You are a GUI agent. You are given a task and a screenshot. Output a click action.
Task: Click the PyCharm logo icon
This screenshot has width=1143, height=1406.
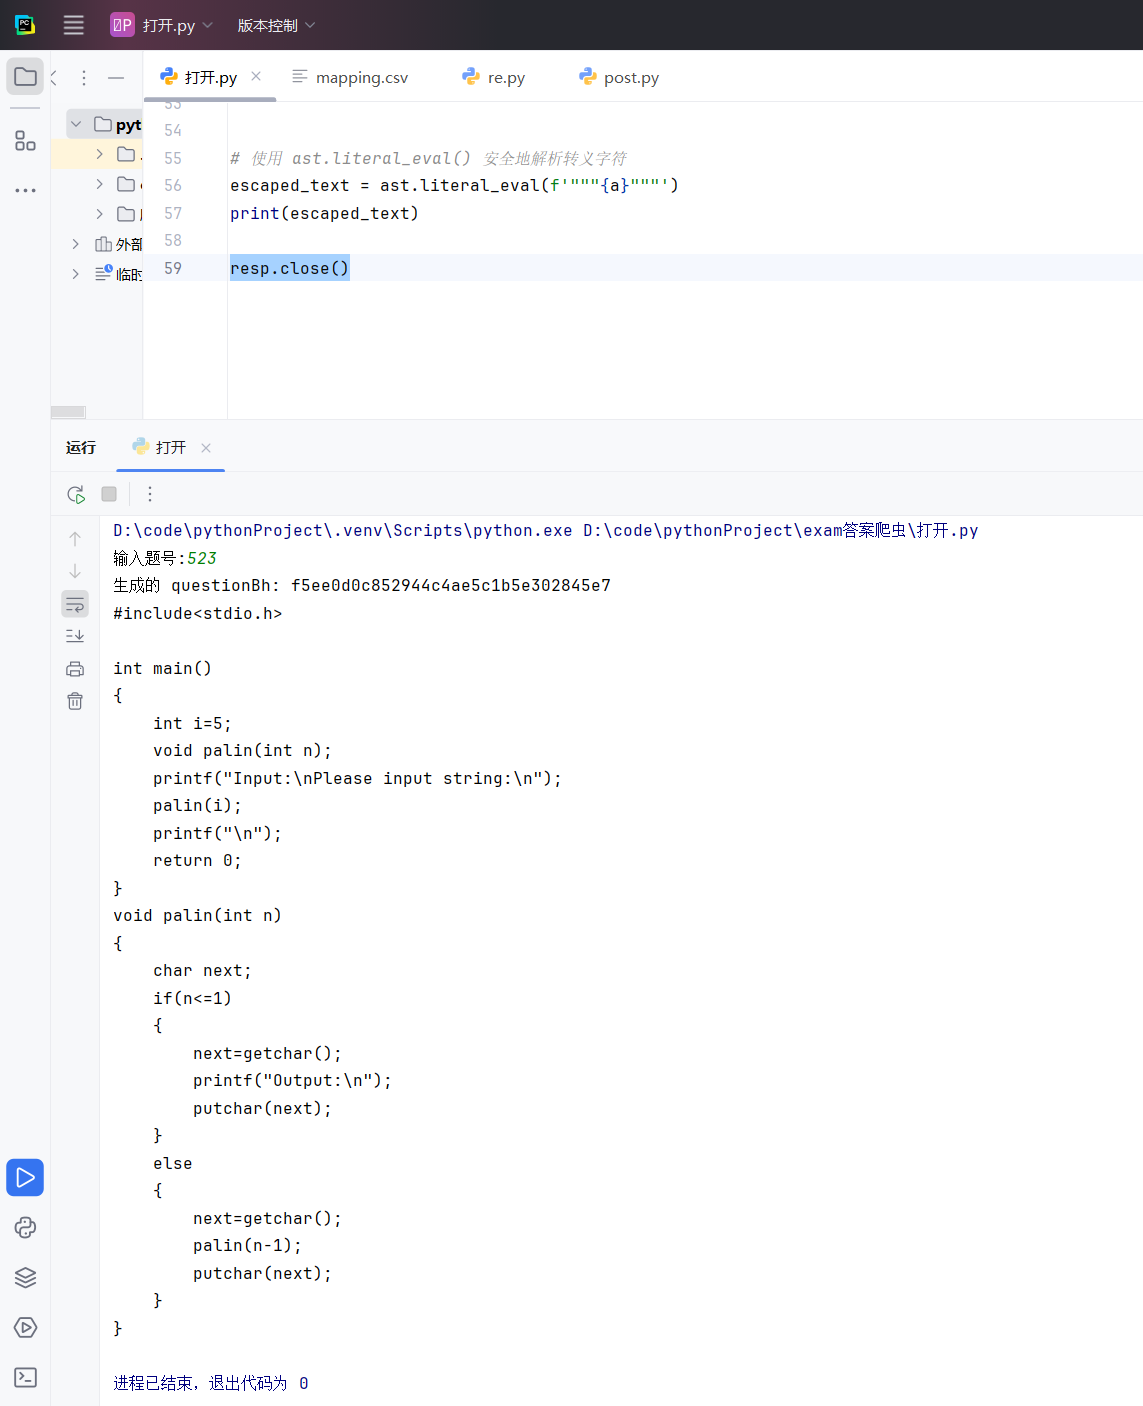[x=25, y=25]
